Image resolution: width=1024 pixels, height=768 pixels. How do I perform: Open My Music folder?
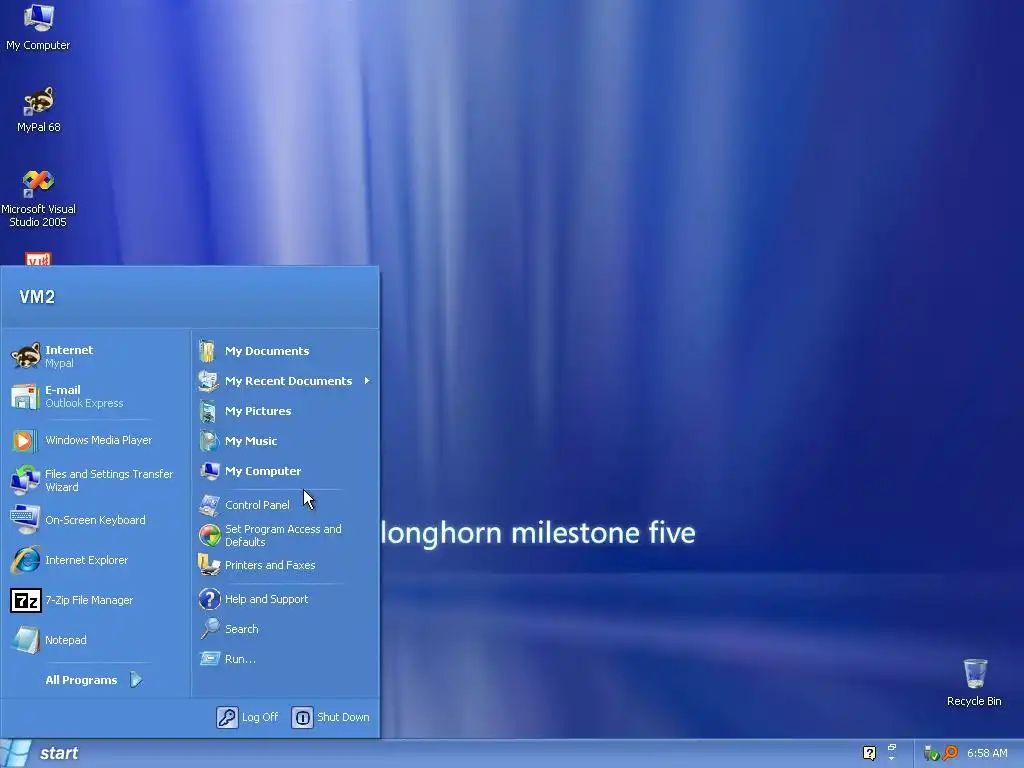coord(285,441)
